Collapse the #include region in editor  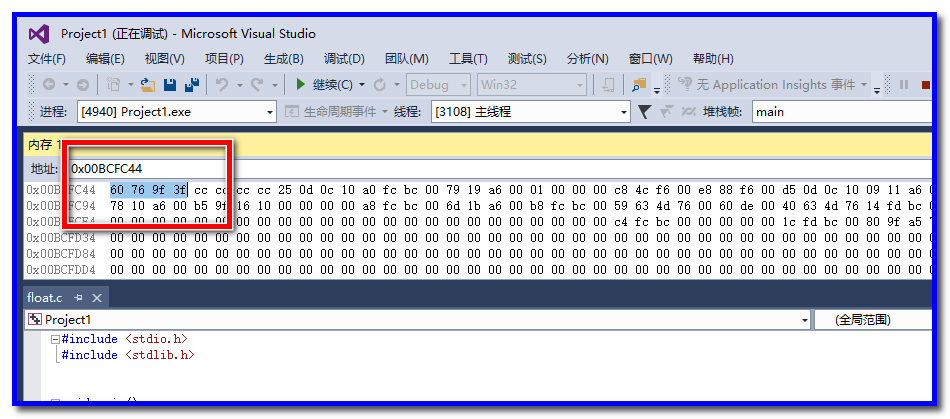click(55, 339)
